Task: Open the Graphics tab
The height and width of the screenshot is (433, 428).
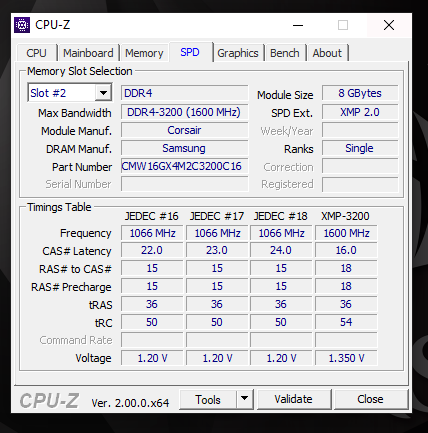Action: (238, 53)
